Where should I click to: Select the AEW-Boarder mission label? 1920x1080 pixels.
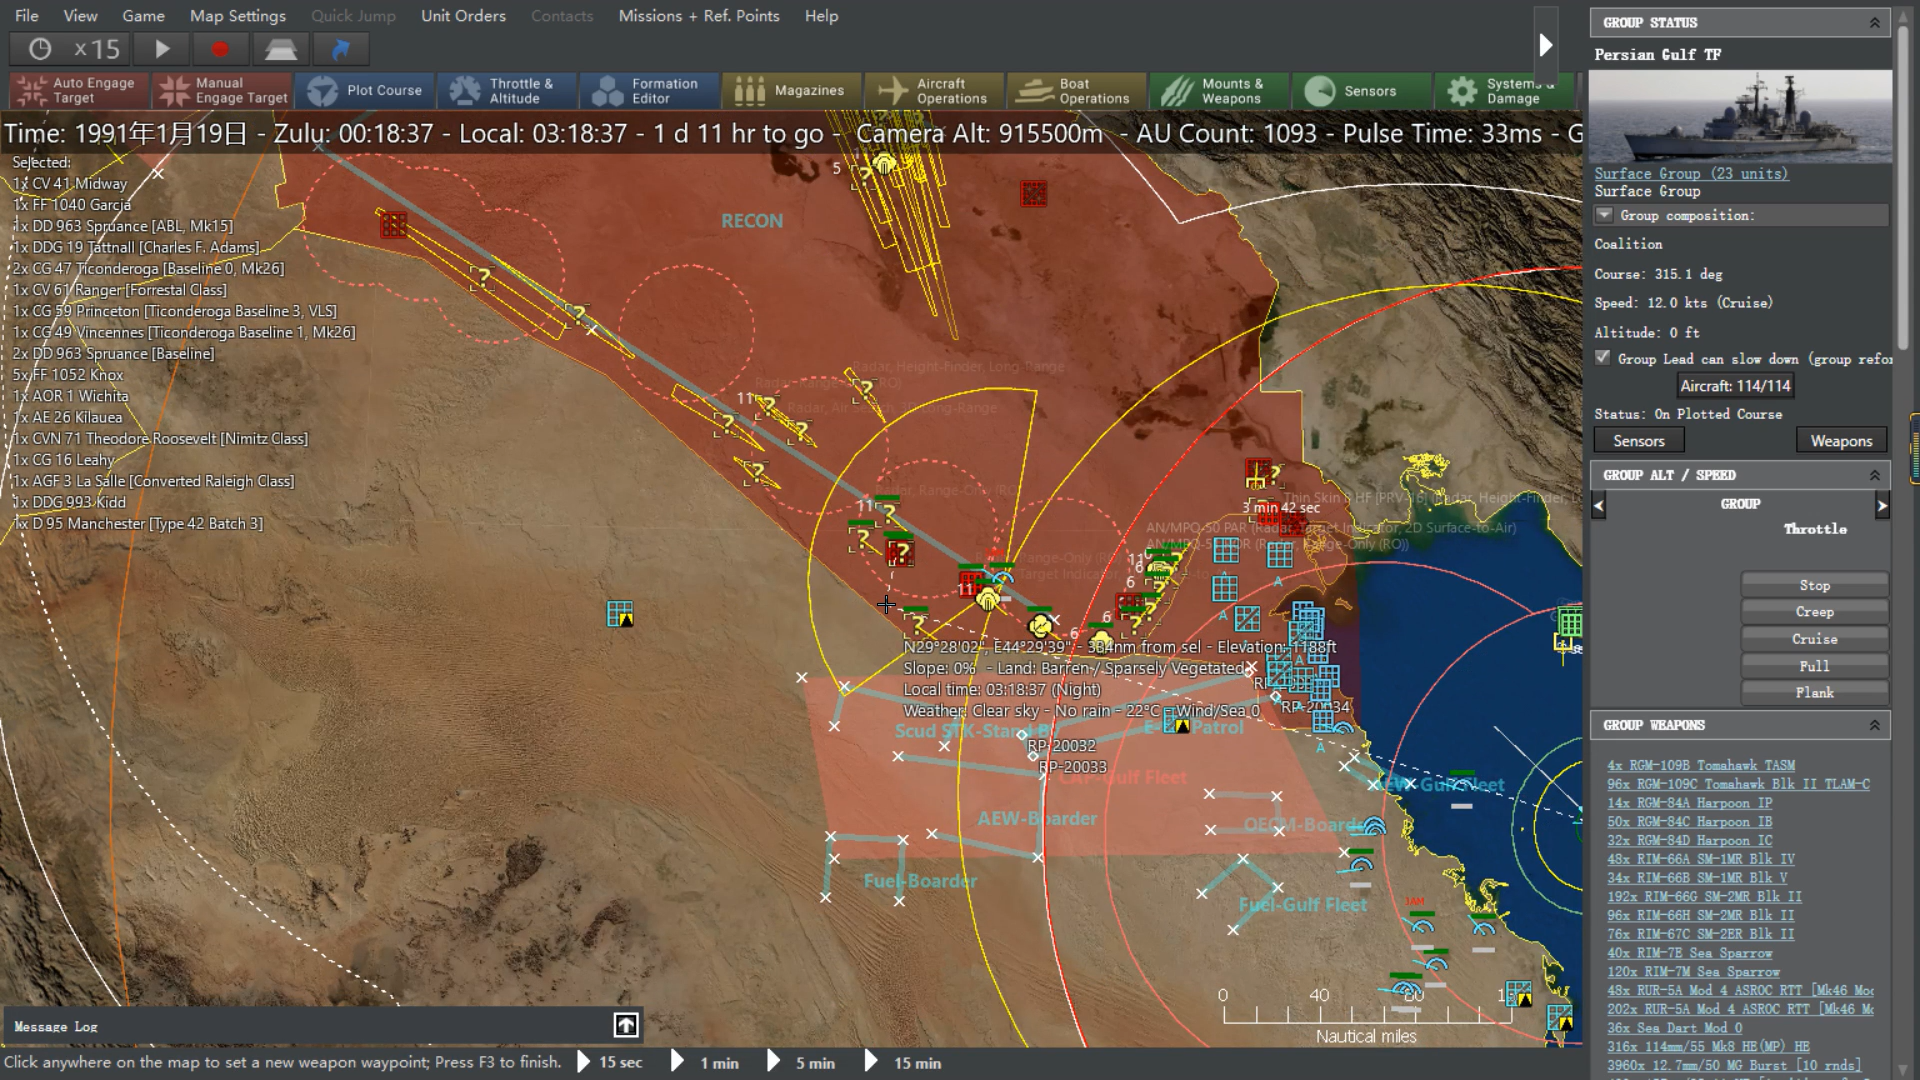click(x=1037, y=819)
